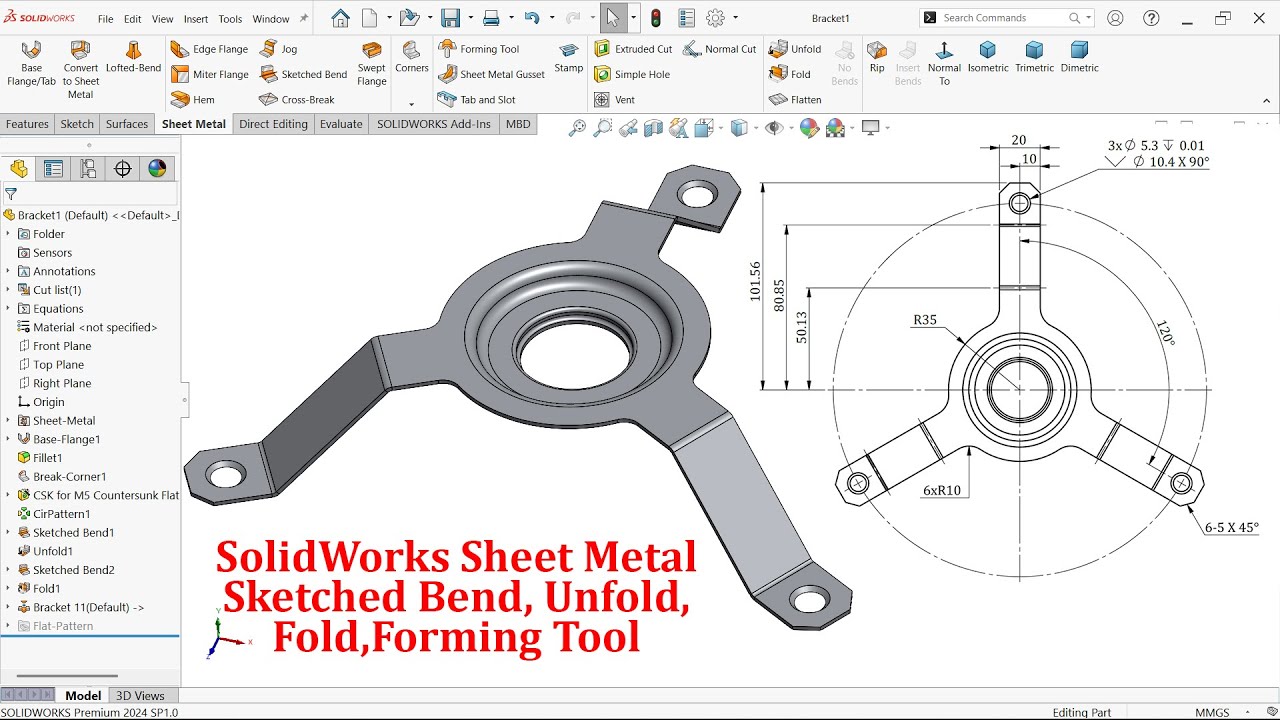
Task: Select the Rip tool
Action: (877, 57)
